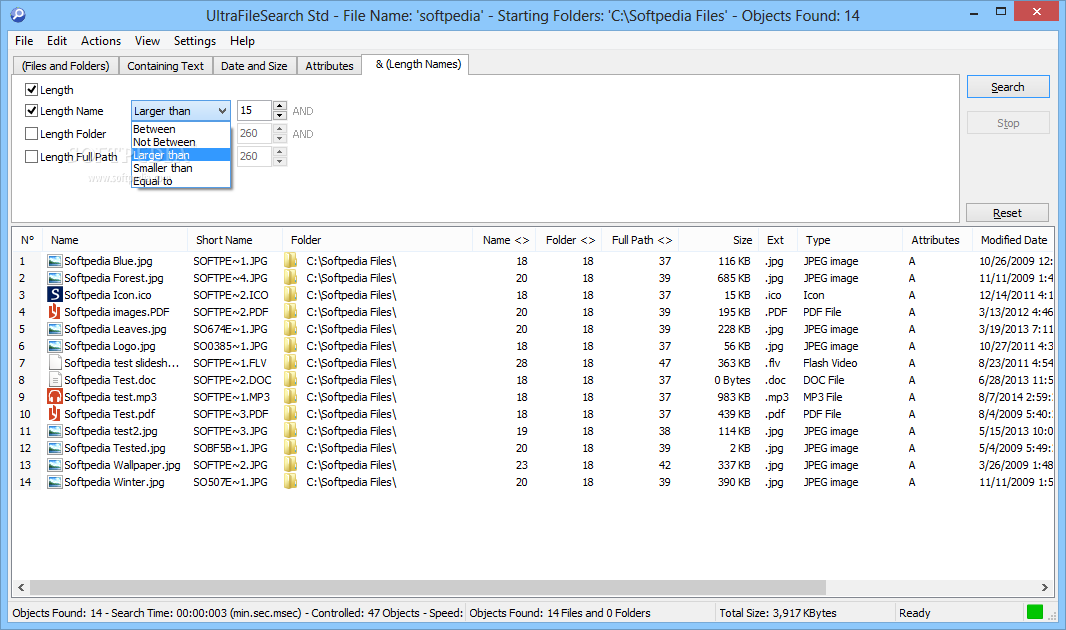Click the folder icon in row 7
Image resolution: width=1066 pixels, height=630 pixels.
(x=291, y=363)
